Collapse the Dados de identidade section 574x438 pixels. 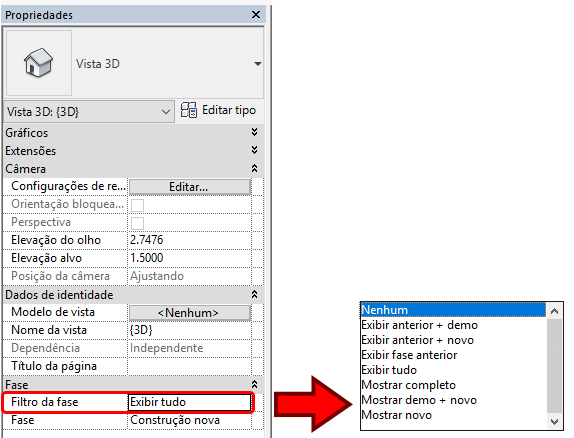(x=254, y=294)
